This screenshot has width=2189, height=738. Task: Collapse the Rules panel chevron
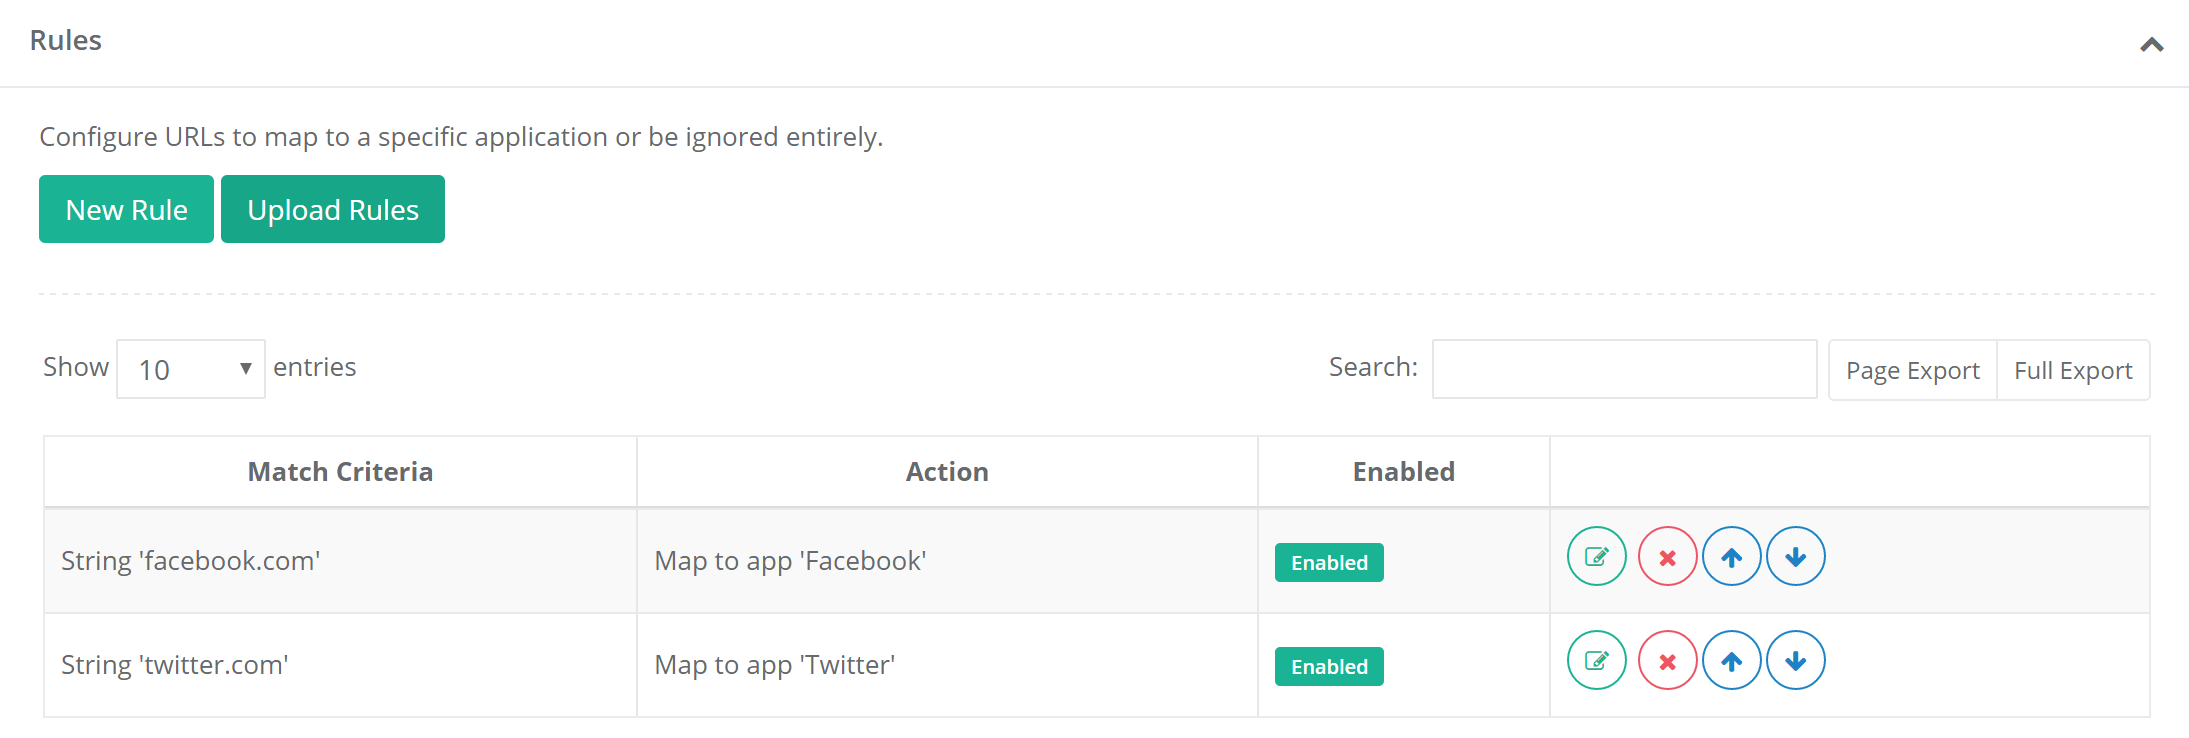click(2151, 45)
